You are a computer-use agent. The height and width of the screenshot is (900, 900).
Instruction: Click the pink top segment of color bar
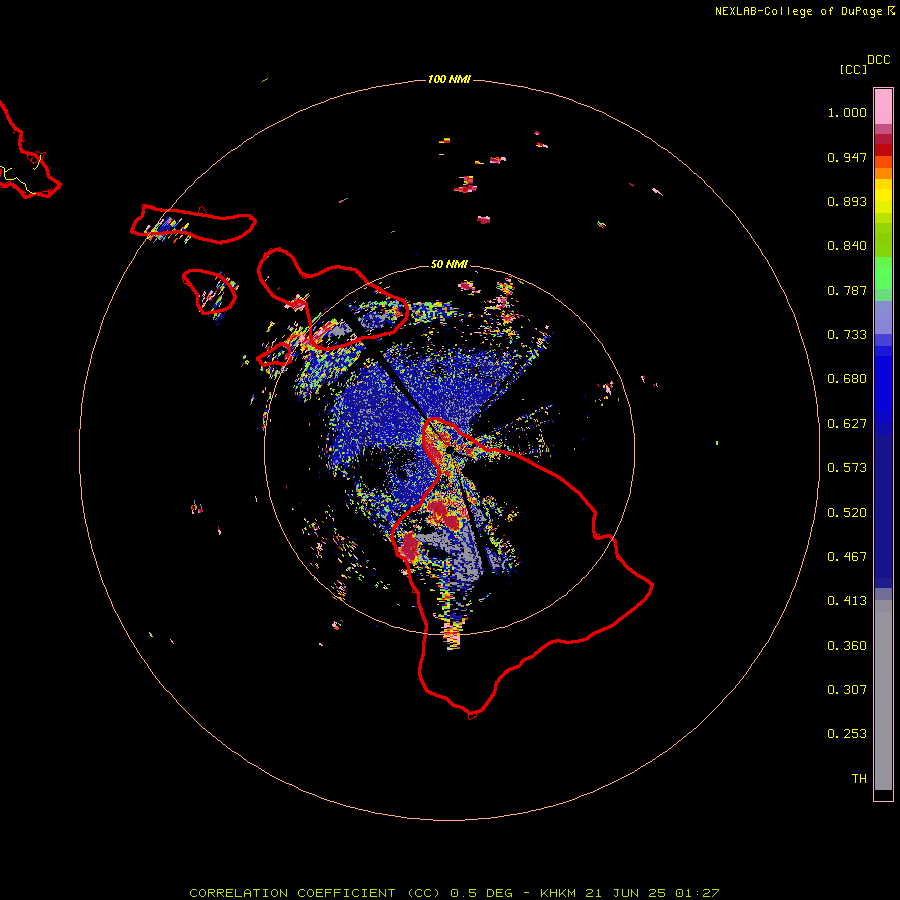883,106
